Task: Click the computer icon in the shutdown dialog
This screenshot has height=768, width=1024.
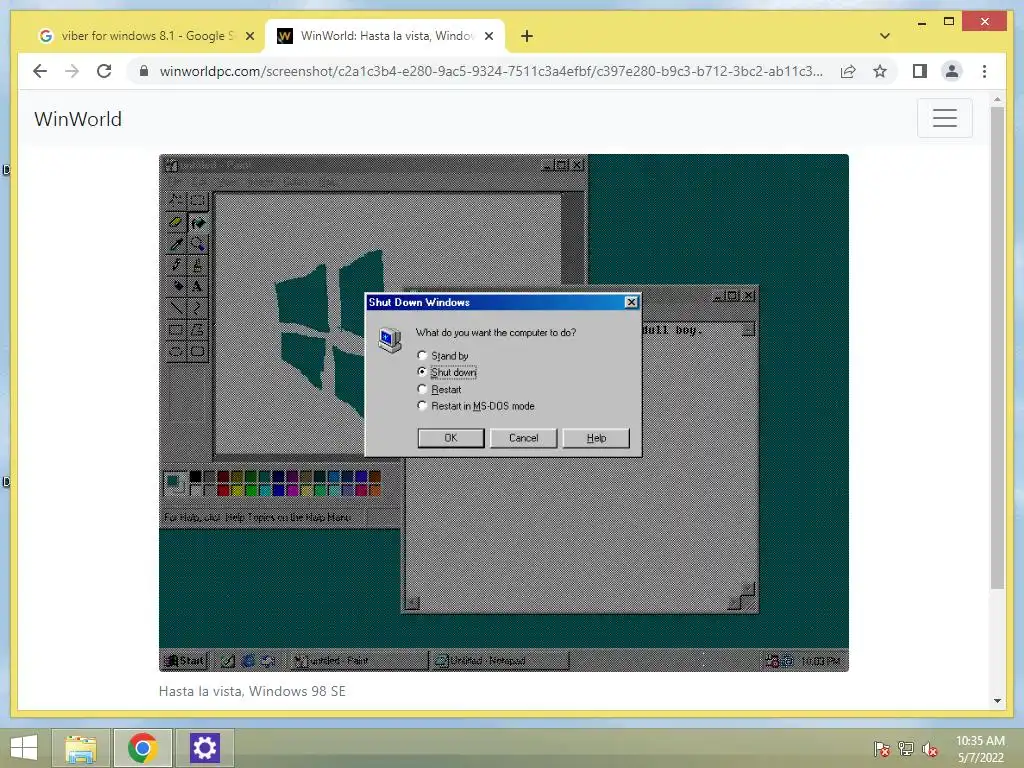Action: [x=390, y=340]
